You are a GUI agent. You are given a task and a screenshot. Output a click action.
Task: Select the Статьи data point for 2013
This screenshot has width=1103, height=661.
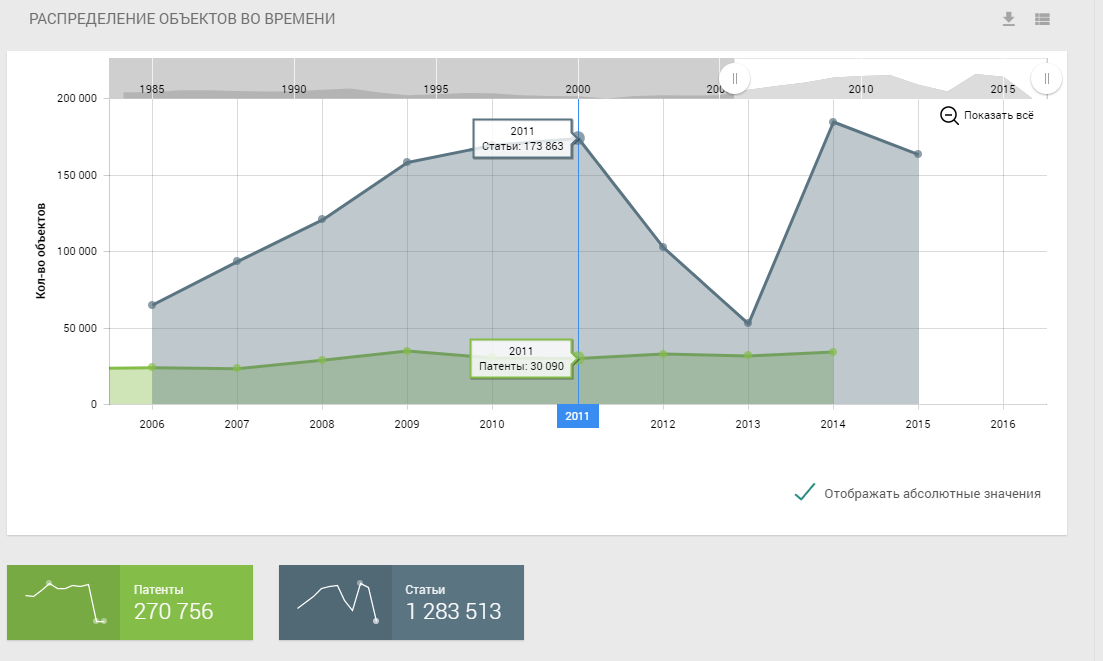[748, 323]
